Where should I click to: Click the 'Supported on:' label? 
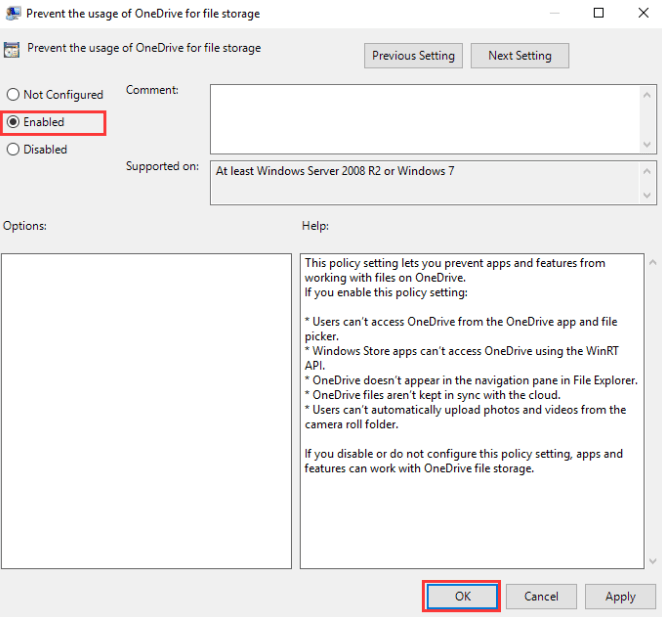(163, 166)
